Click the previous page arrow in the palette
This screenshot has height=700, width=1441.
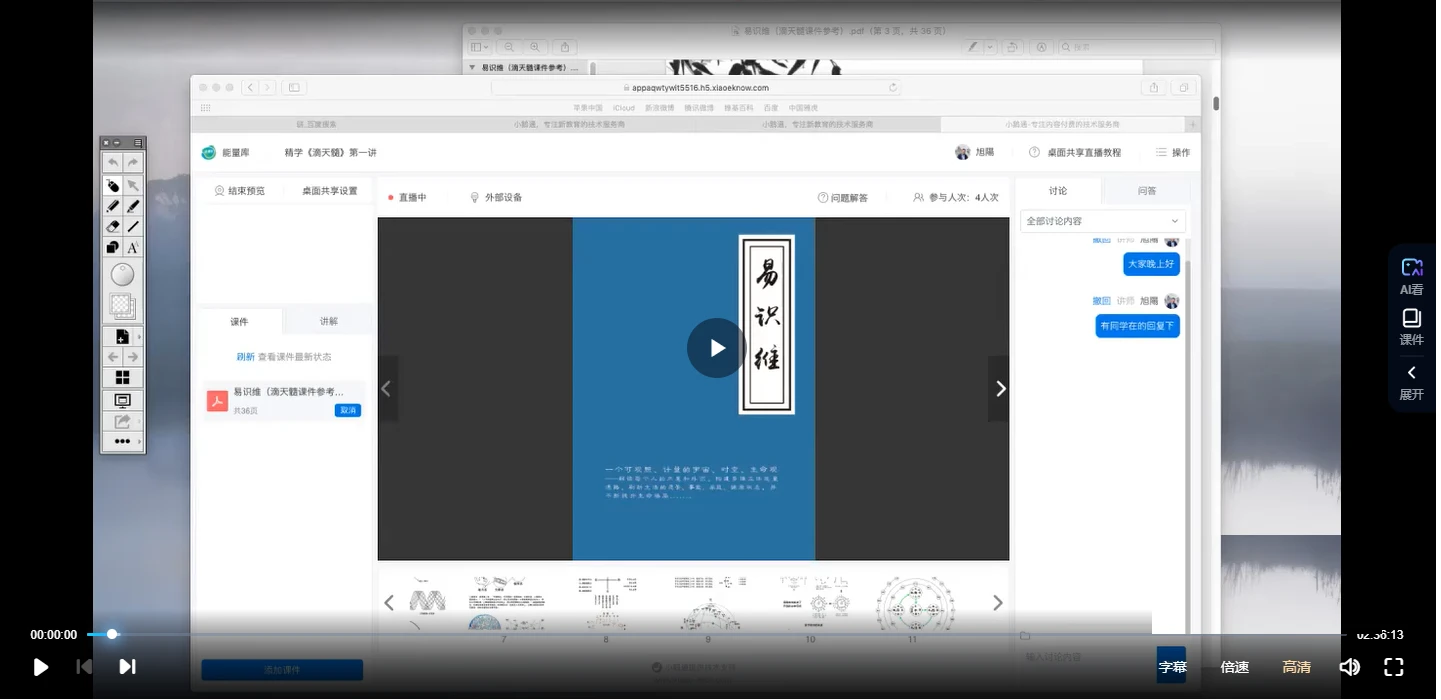tap(113, 357)
